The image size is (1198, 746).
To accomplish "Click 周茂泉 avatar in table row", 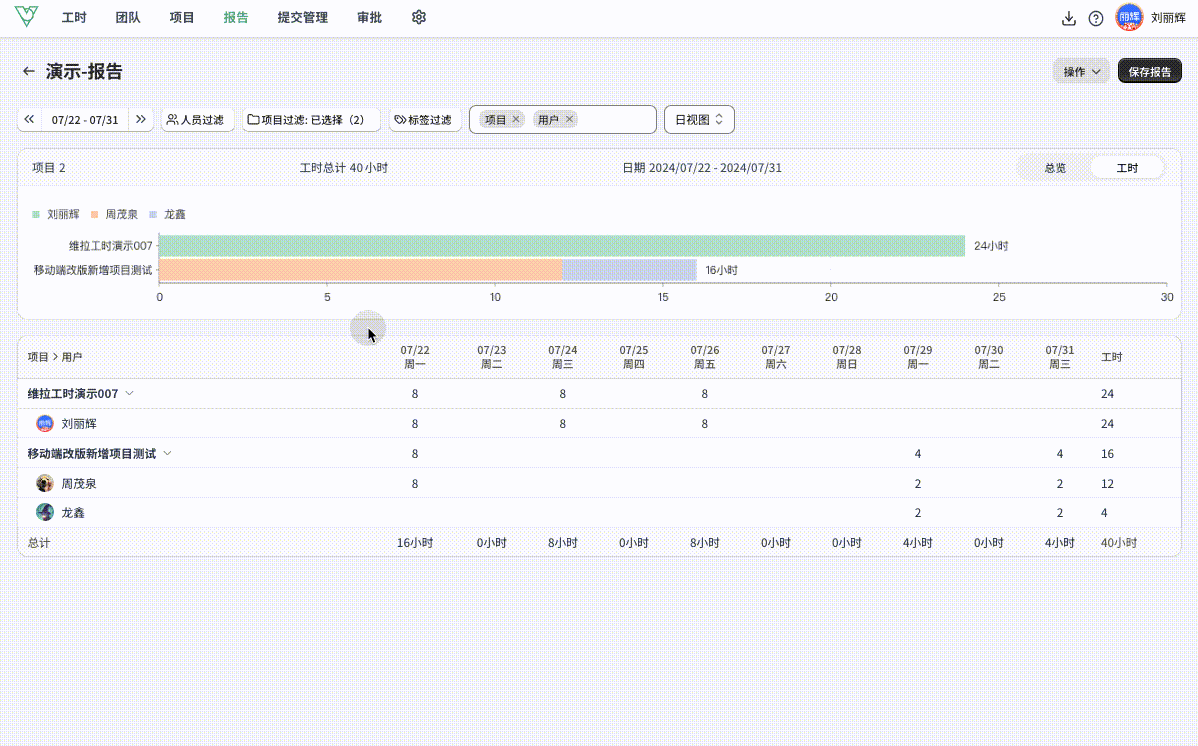I will [x=45, y=483].
